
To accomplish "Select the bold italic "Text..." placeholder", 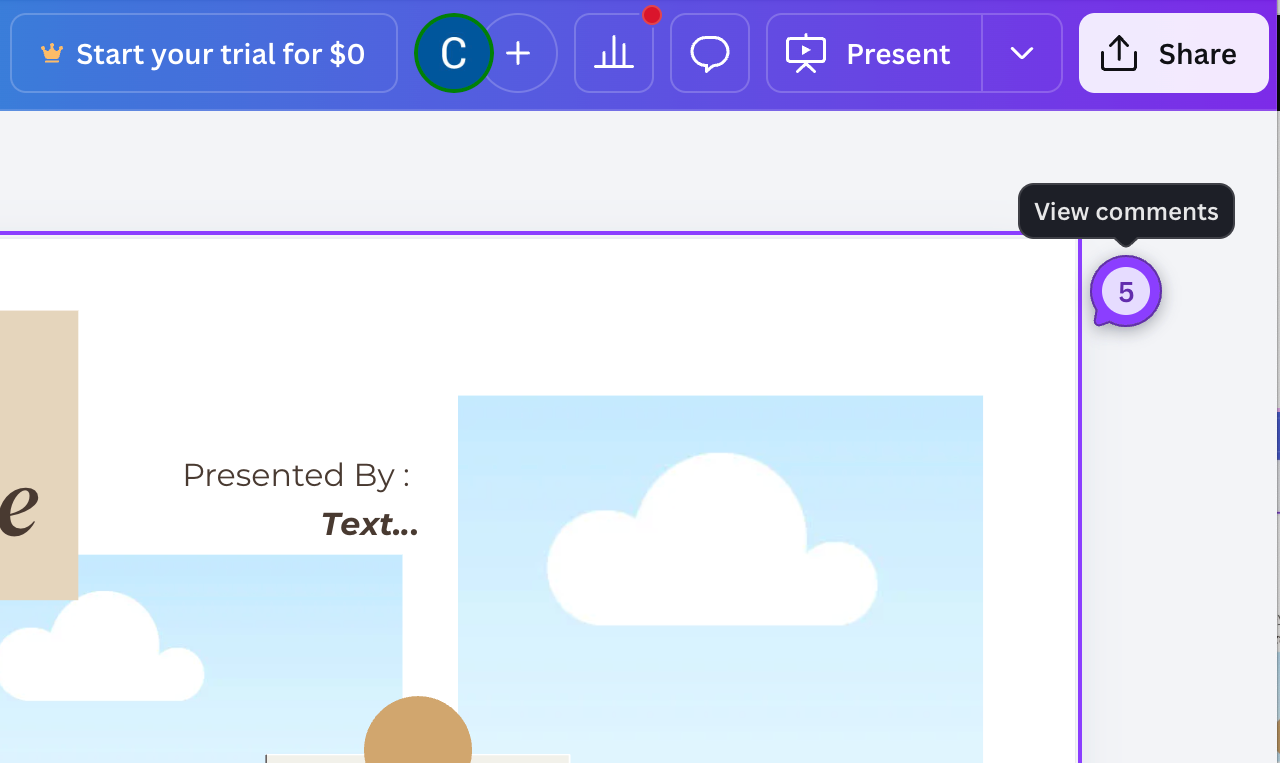I will (x=369, y=524).
